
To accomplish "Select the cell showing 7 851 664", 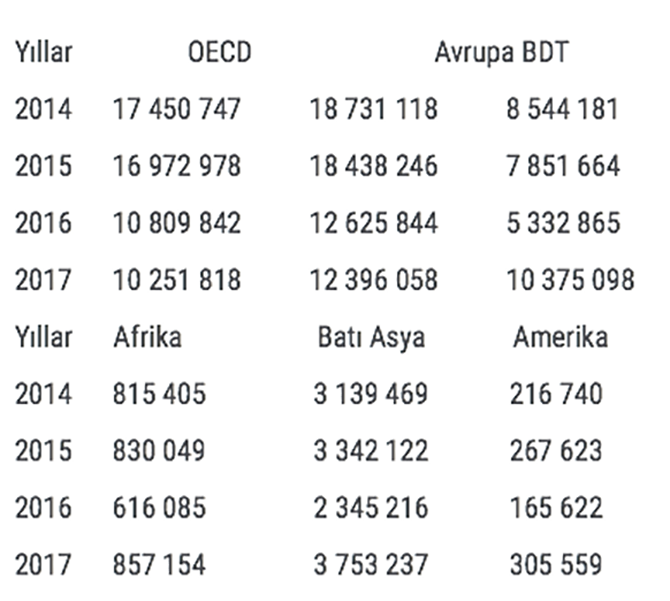I will (x=563, y=165).
